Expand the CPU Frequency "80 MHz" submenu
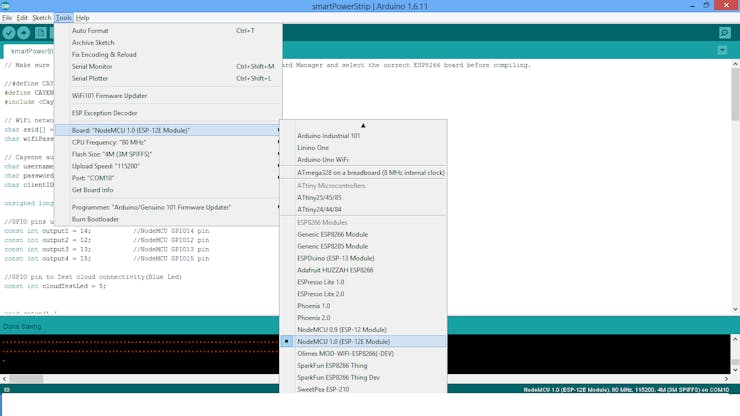 point(168,142)
